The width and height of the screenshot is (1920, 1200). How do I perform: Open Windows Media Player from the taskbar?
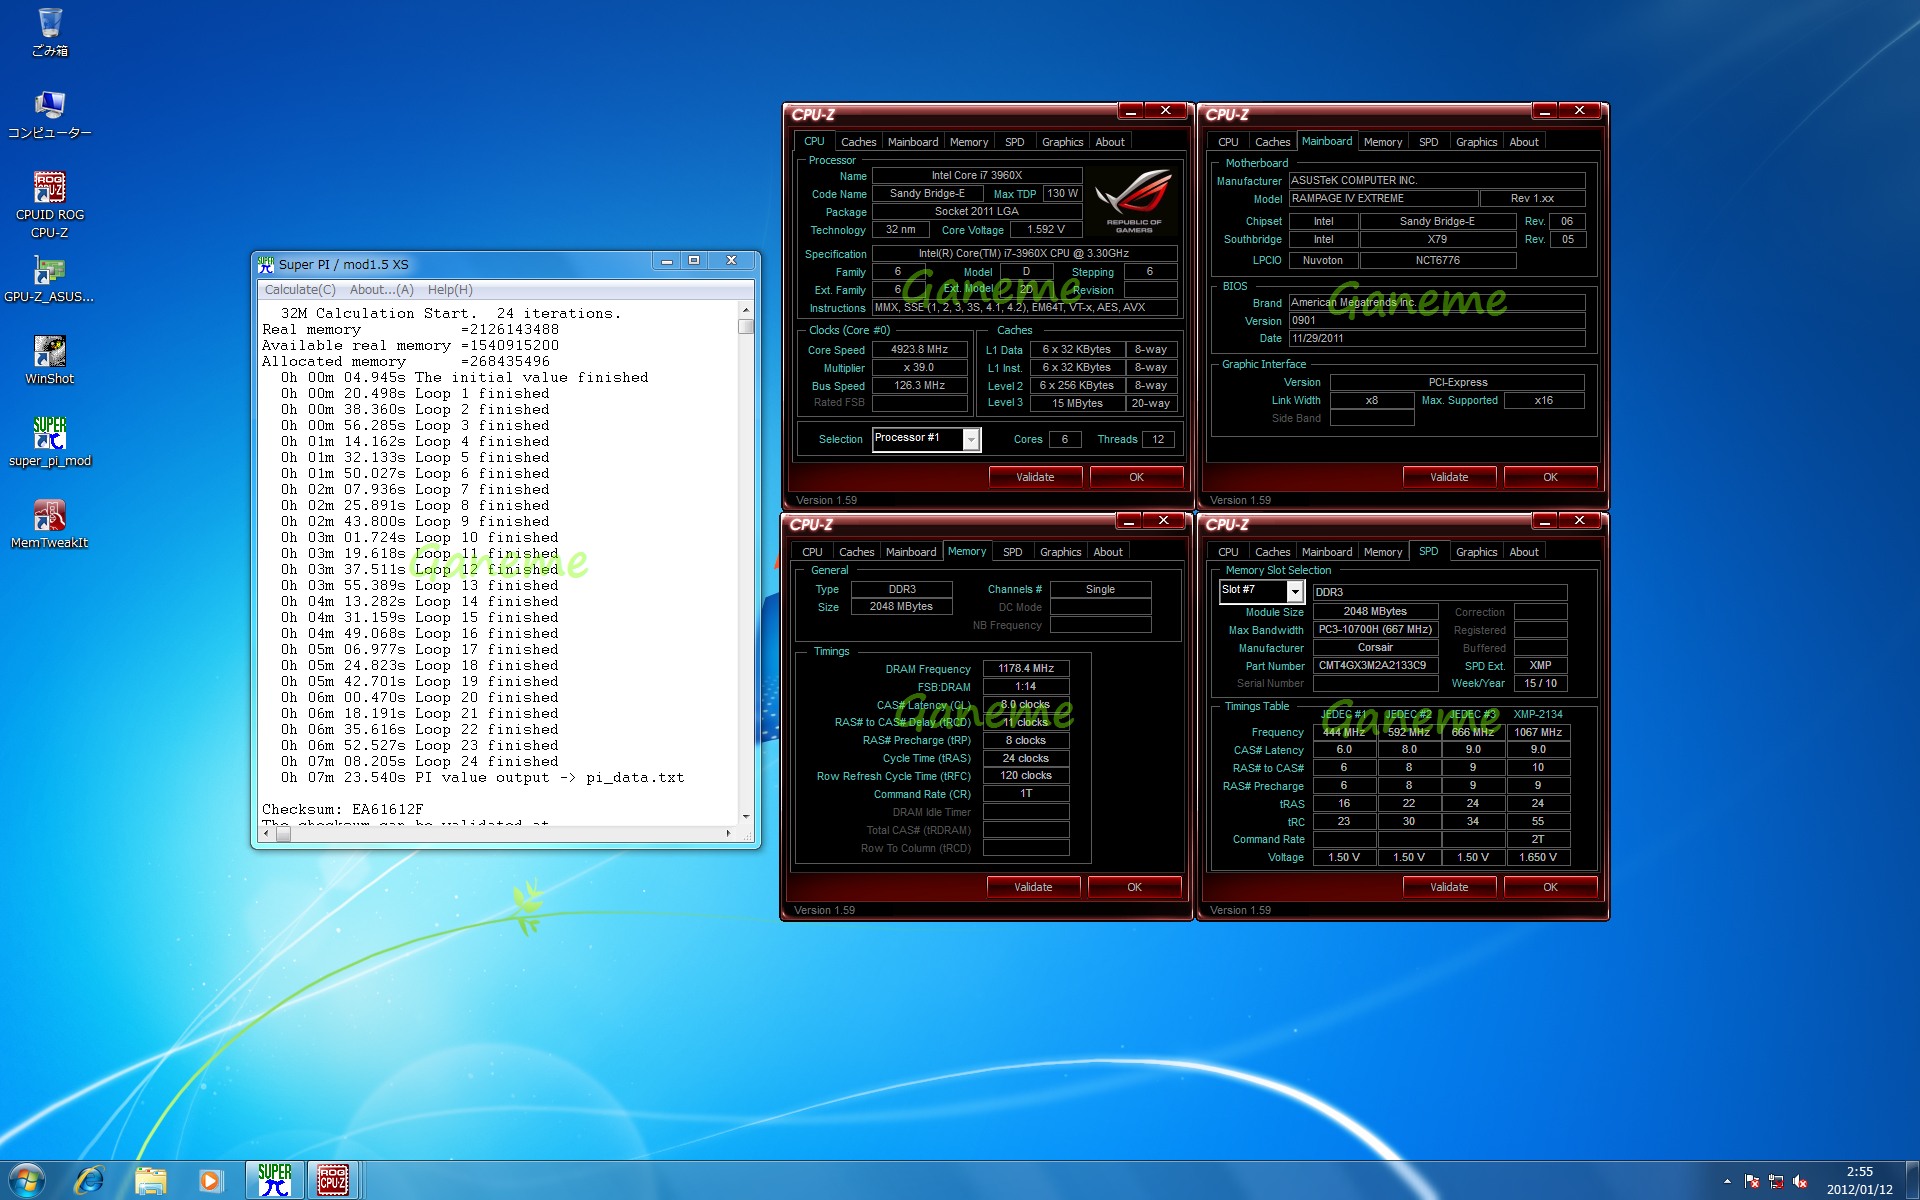pos(210,1181)
